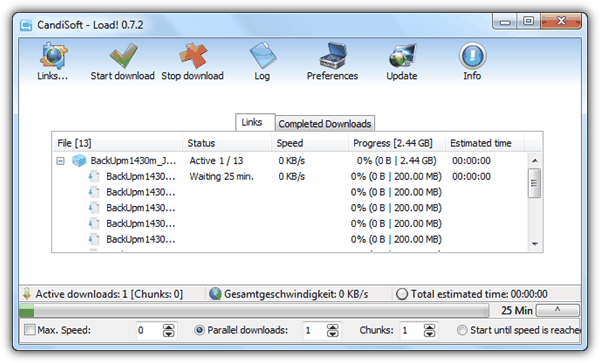
Task: Click the Chunks value field
Action: click(x=412, y=330)
